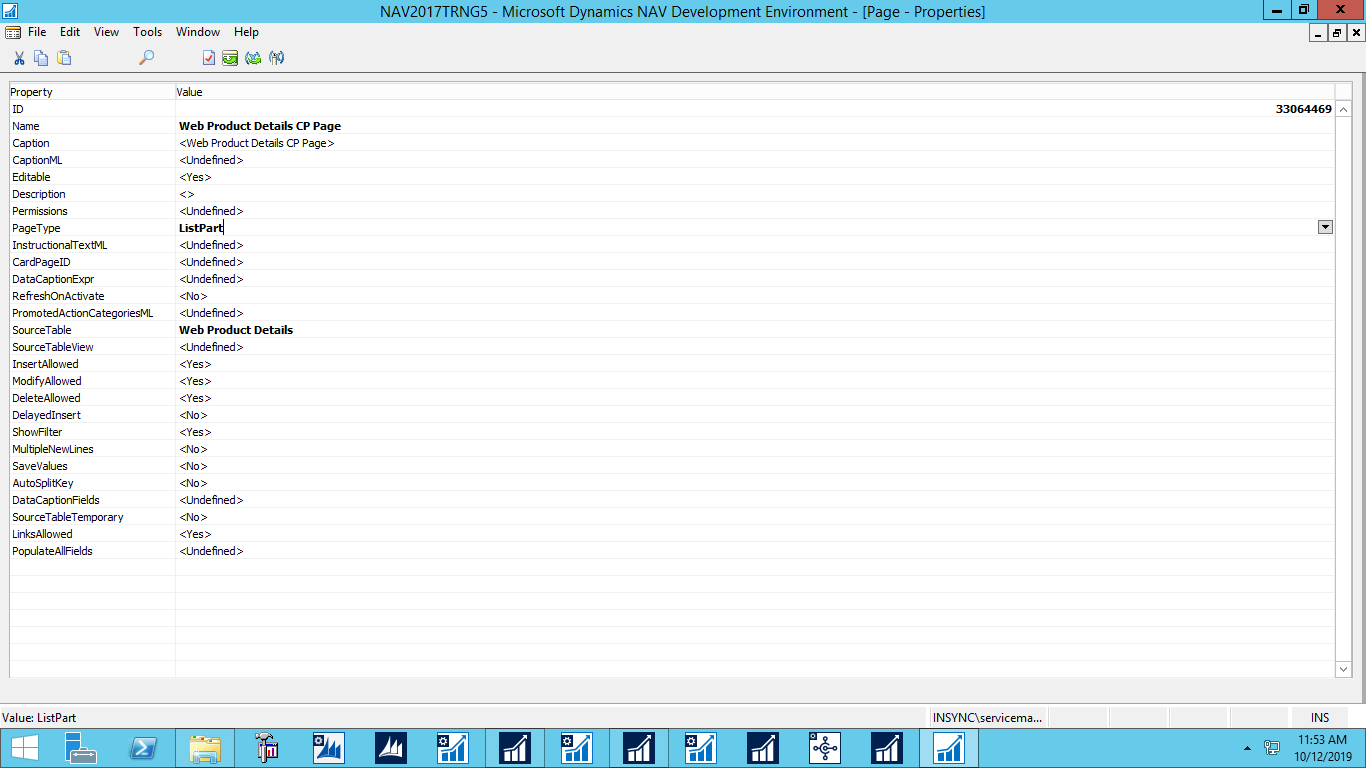
Task: Click the Editable property value field
Action: click(196, 177)
